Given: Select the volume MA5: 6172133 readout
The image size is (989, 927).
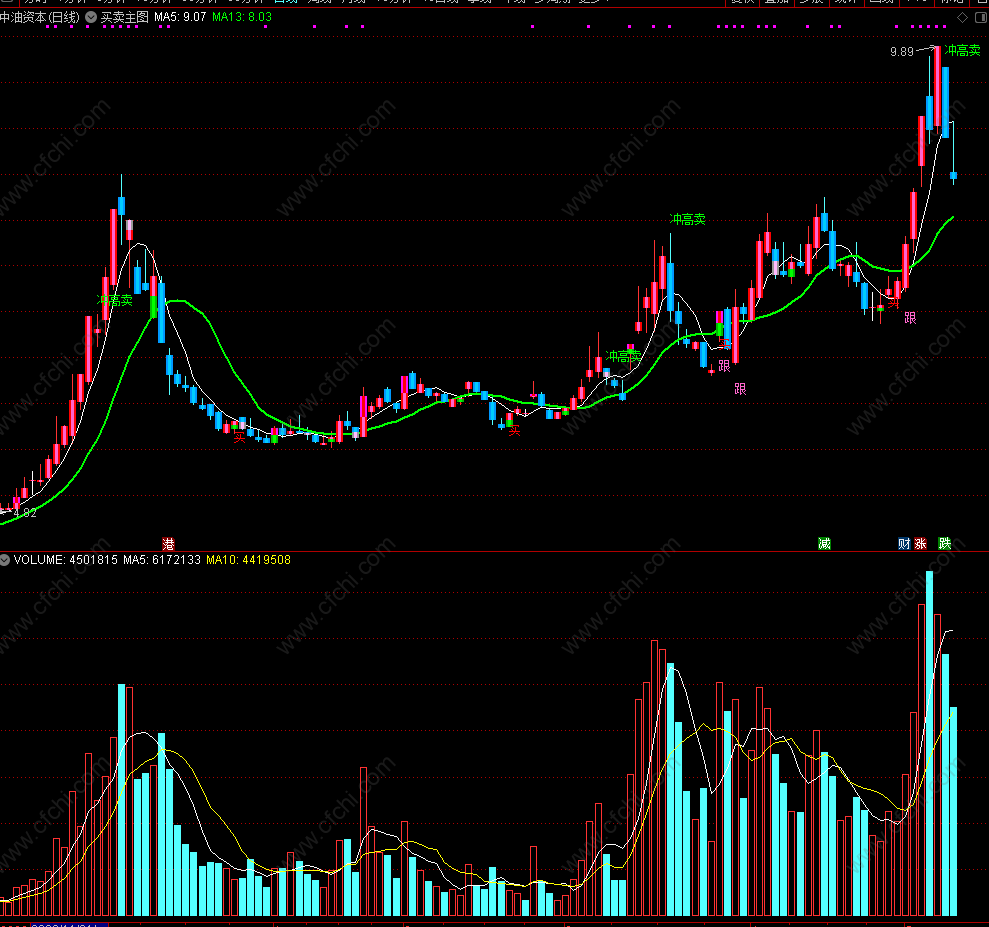Looking at the screenshot, I should (162, 559).
